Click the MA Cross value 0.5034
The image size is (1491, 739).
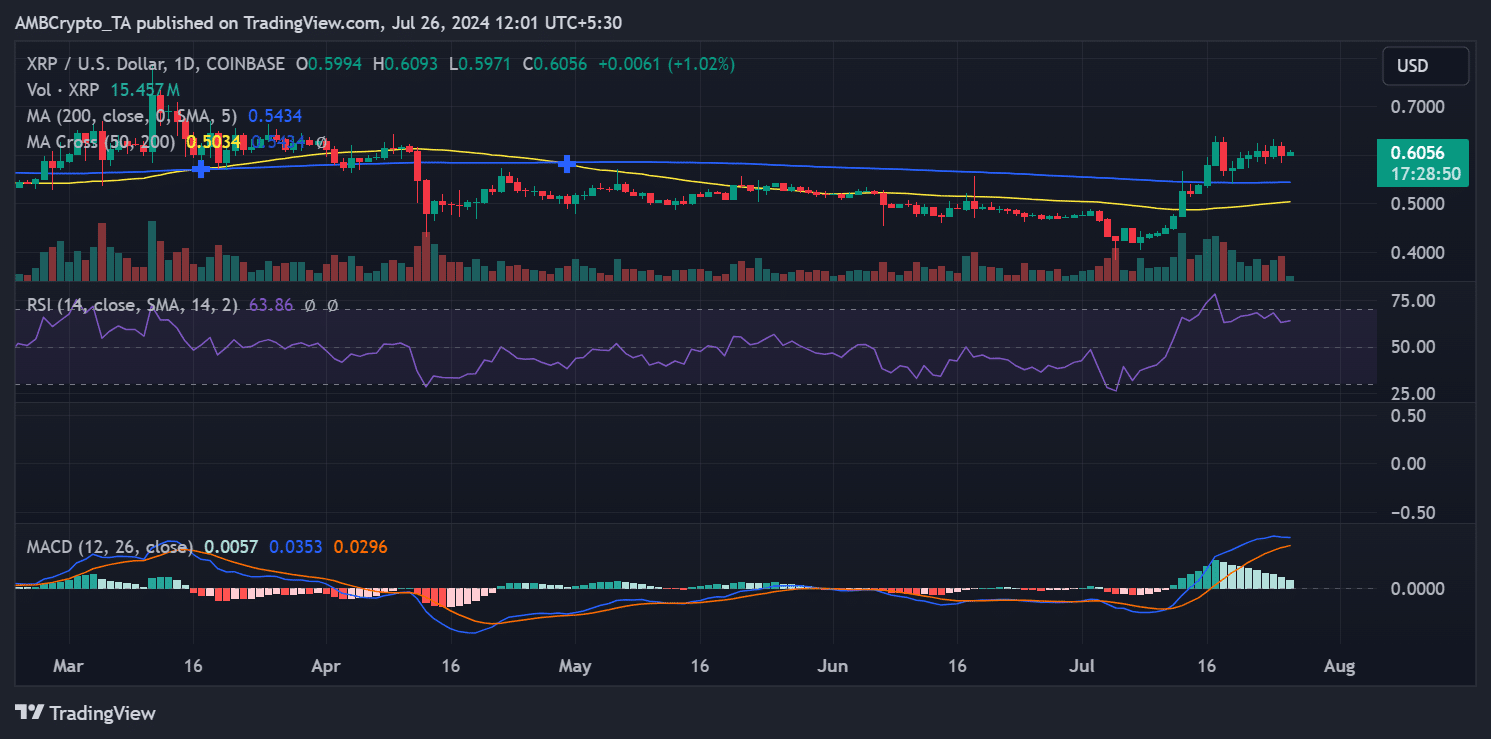pyautogui.click(x=213, y=142)
